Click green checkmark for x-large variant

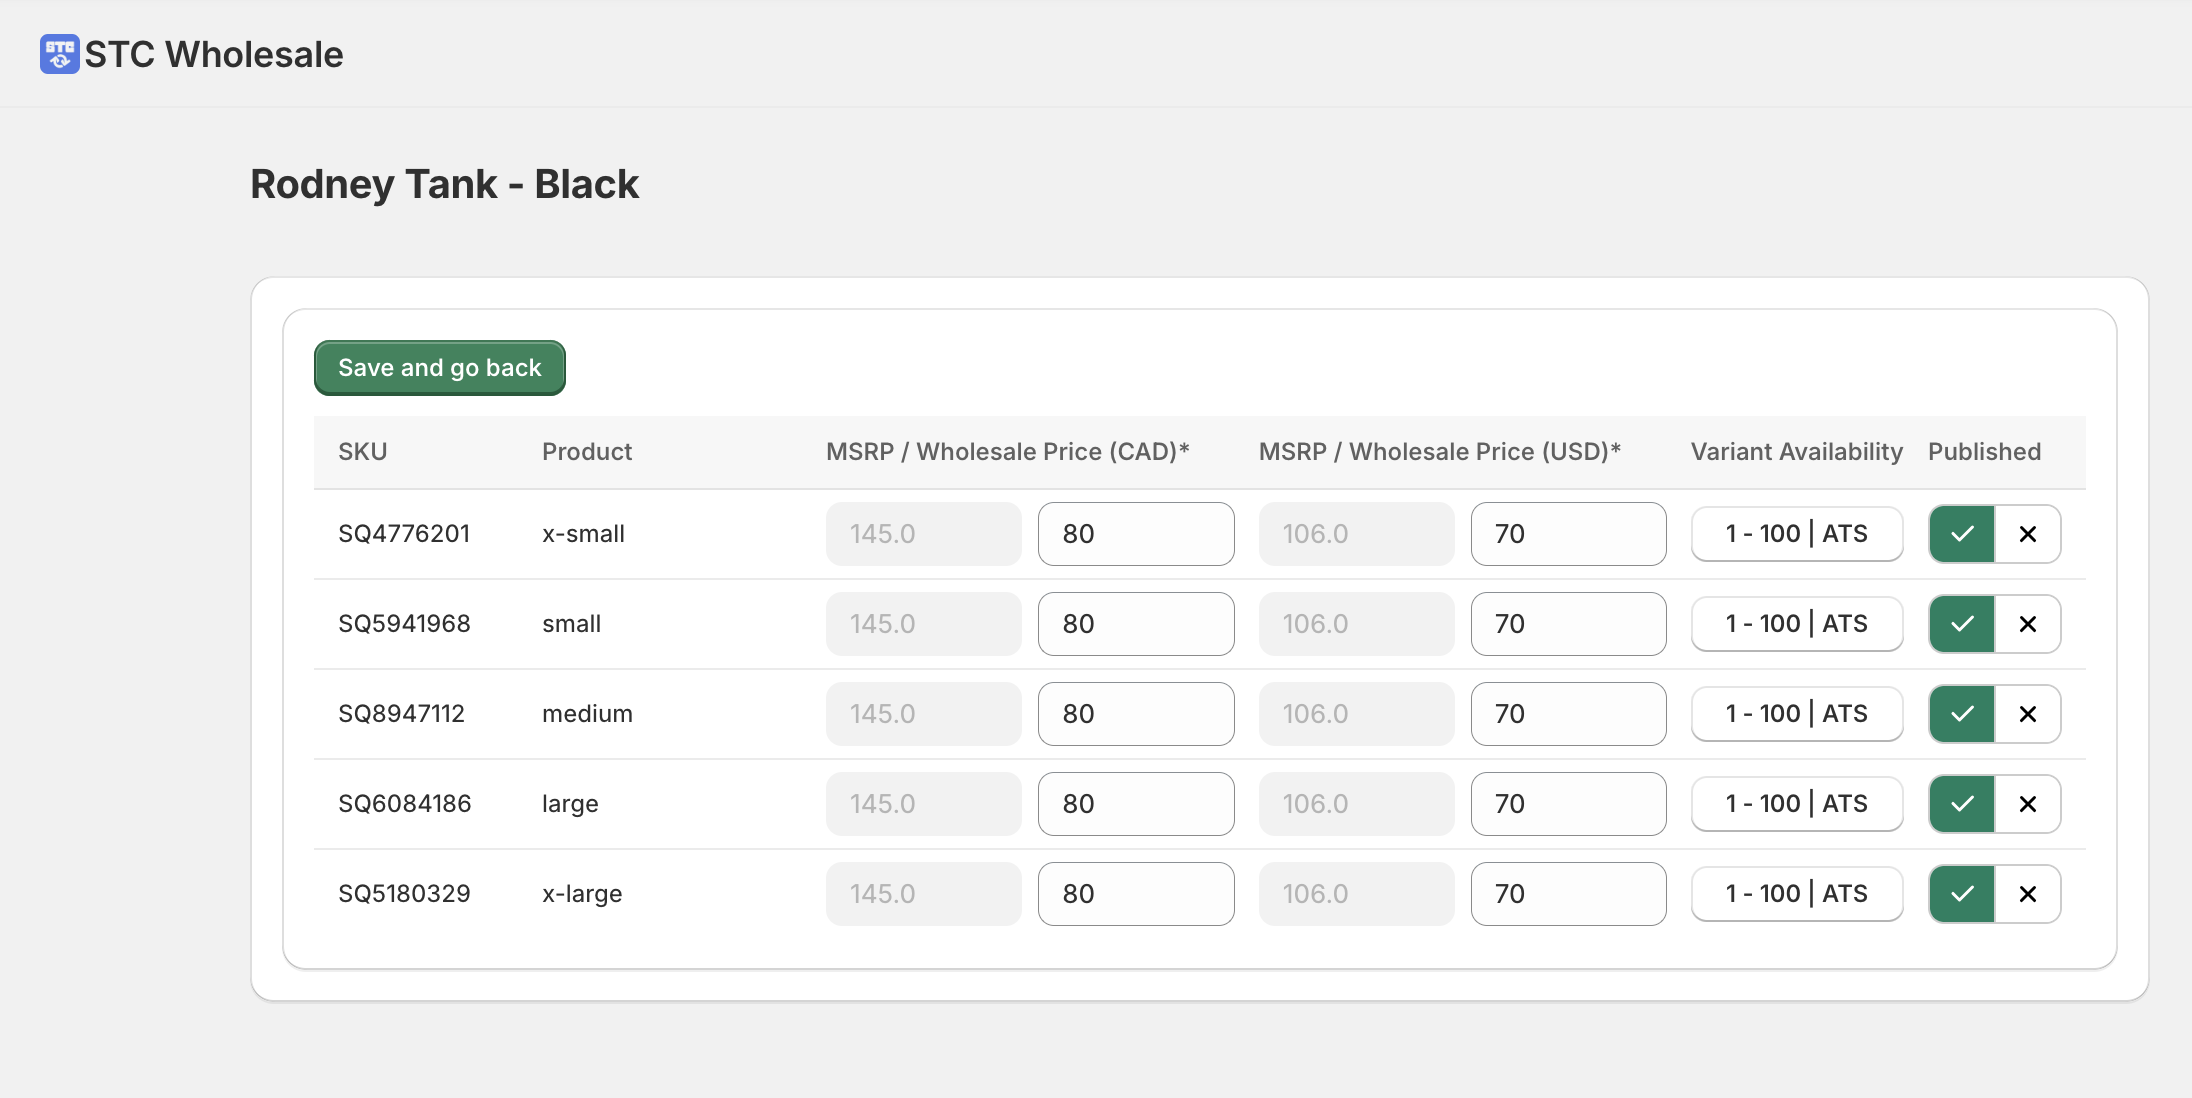pos(1962,894)
